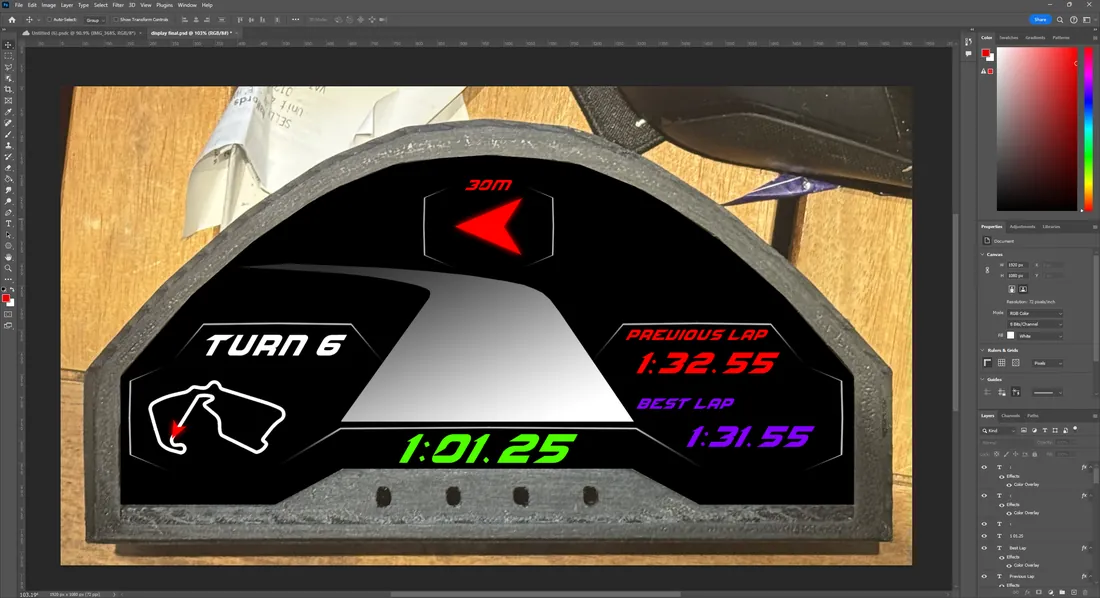Click the red color picker field
This screenshot has width=1100, height=598.
click(x=1037, y=129)
